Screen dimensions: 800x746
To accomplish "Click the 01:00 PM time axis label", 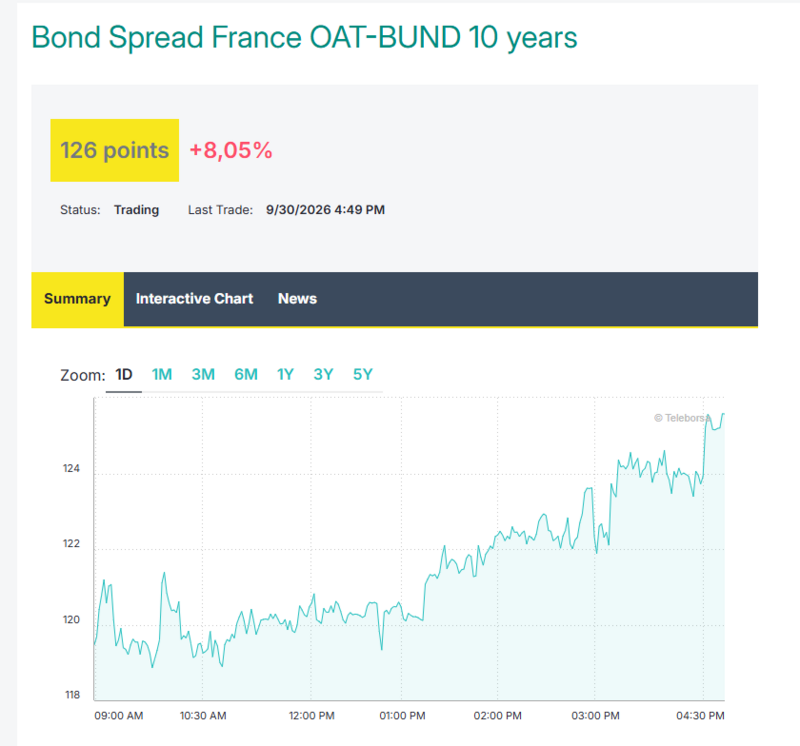I will coord(403,716).
